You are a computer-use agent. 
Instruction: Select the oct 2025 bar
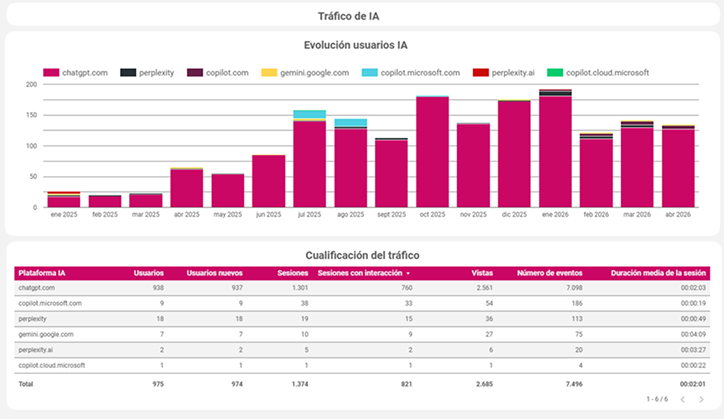[x=432, y=152]
